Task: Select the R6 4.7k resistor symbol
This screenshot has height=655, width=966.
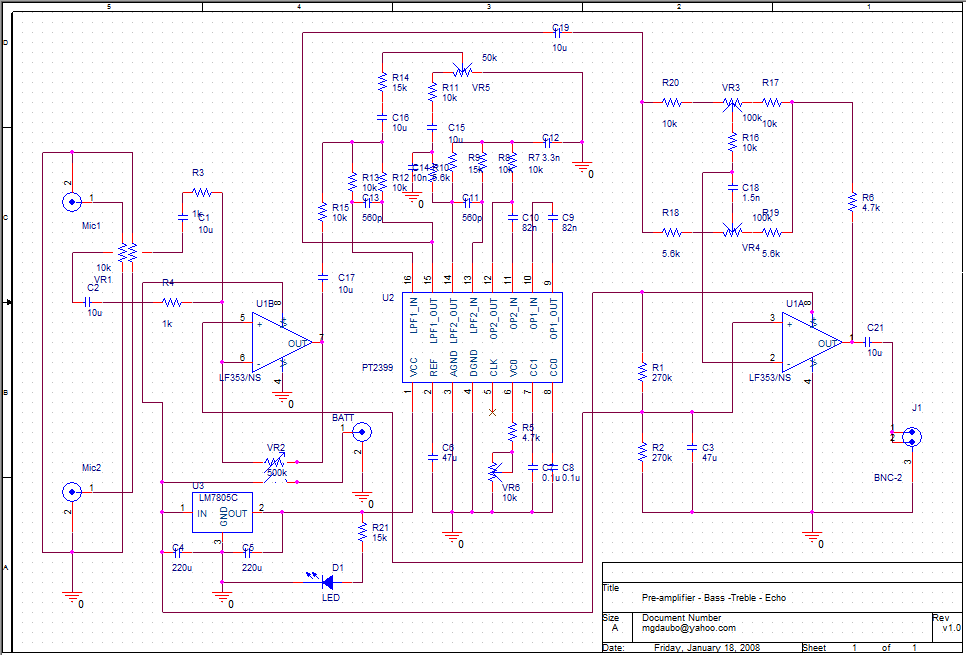Action: click(851, 202)
